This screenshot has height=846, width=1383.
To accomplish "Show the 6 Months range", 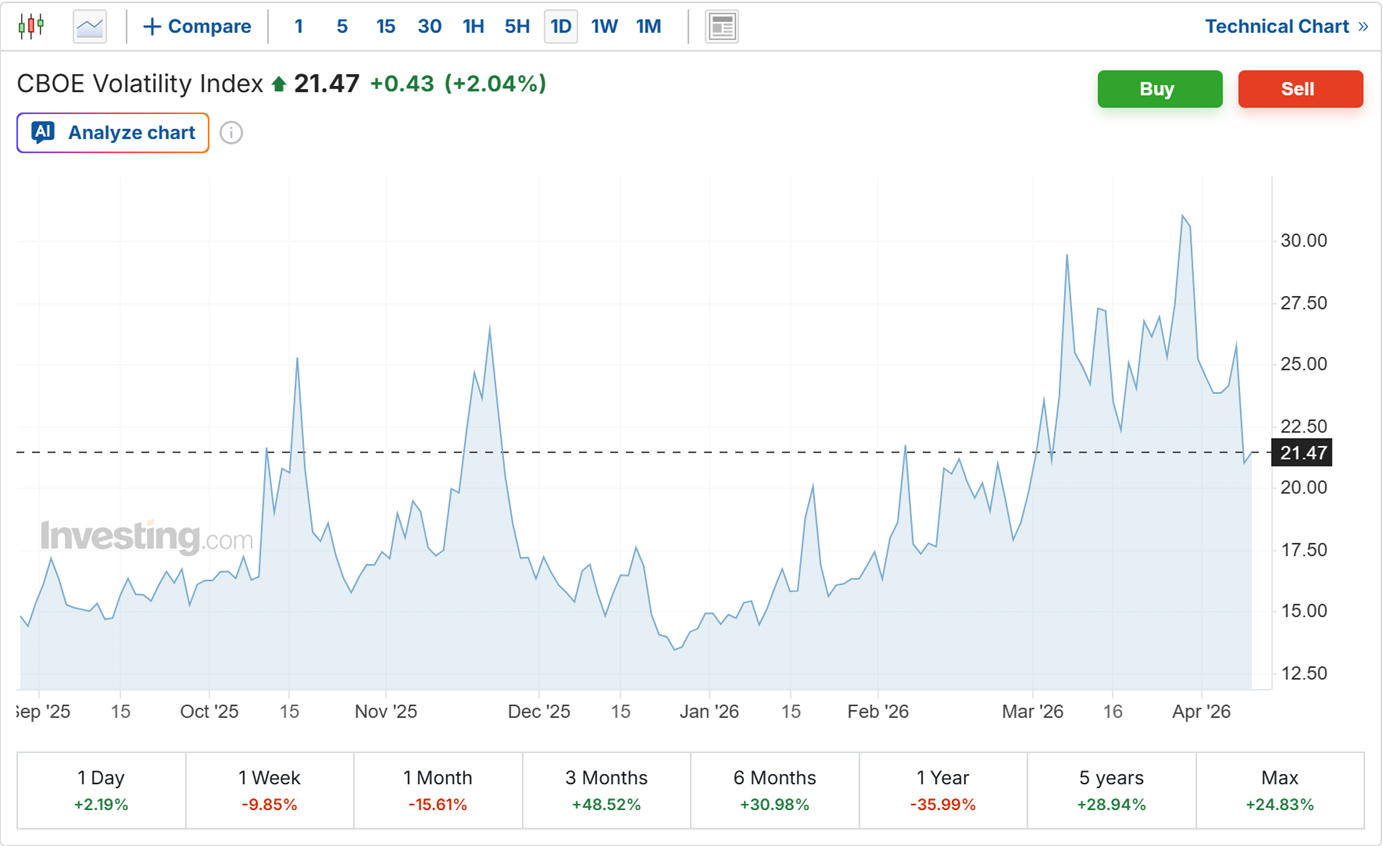I will (x=775, y=790).
